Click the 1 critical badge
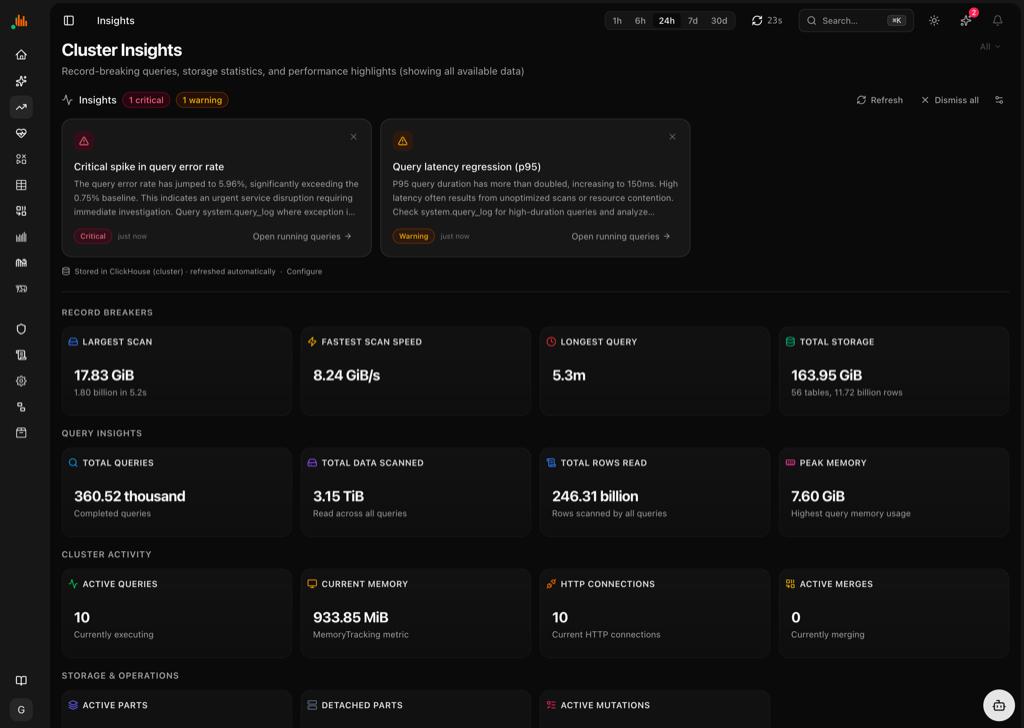The image size is (1024, 728). pyautogui.click(x=146, y=100)
